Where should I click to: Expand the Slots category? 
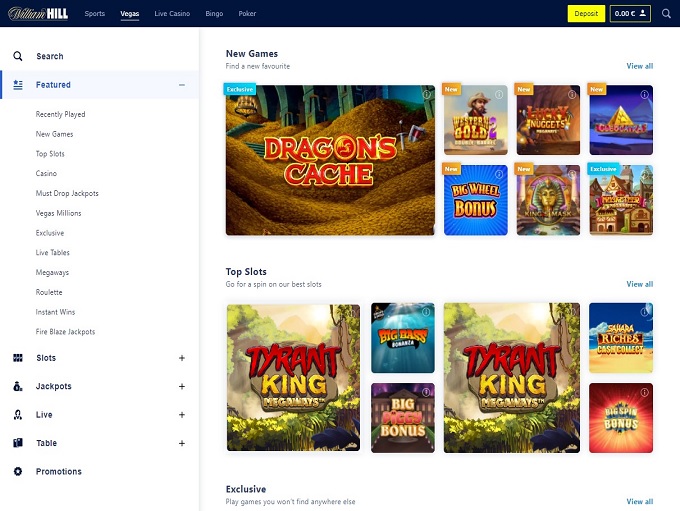(182, 358)
